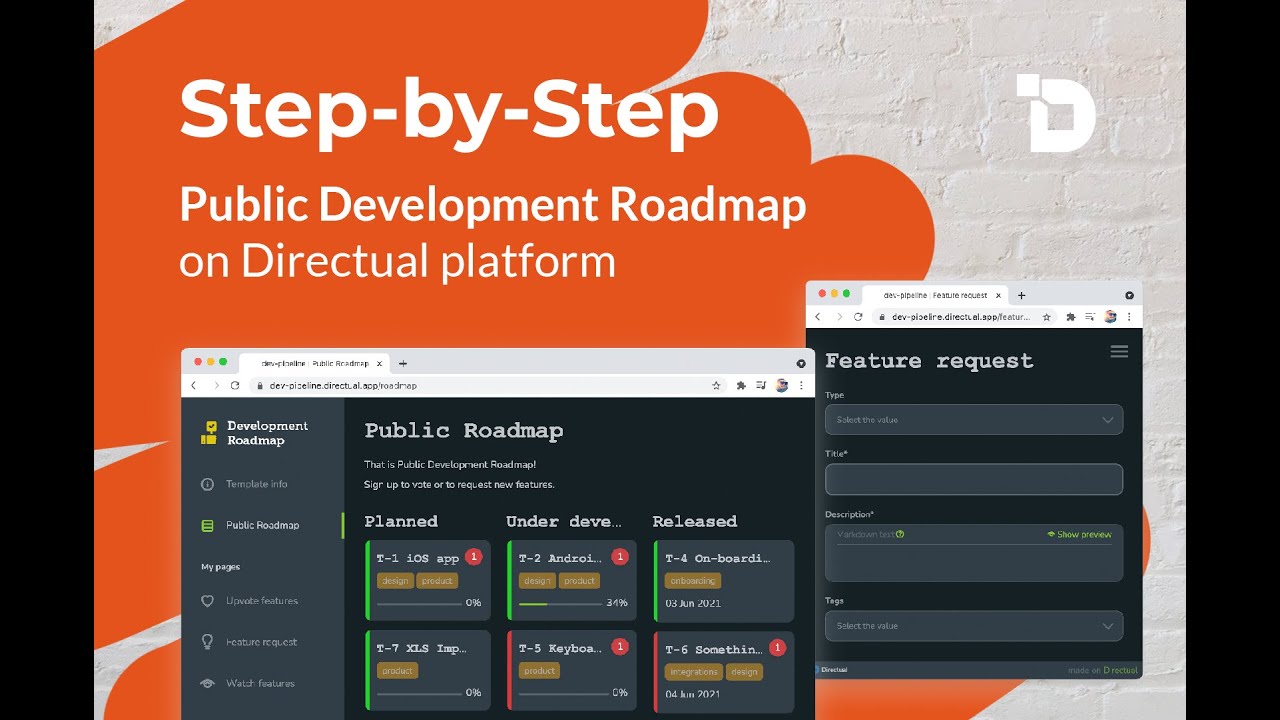Go forward in the Public Roadmap browser window
This screenshot has width=1280, height=720.
point(215,385)
